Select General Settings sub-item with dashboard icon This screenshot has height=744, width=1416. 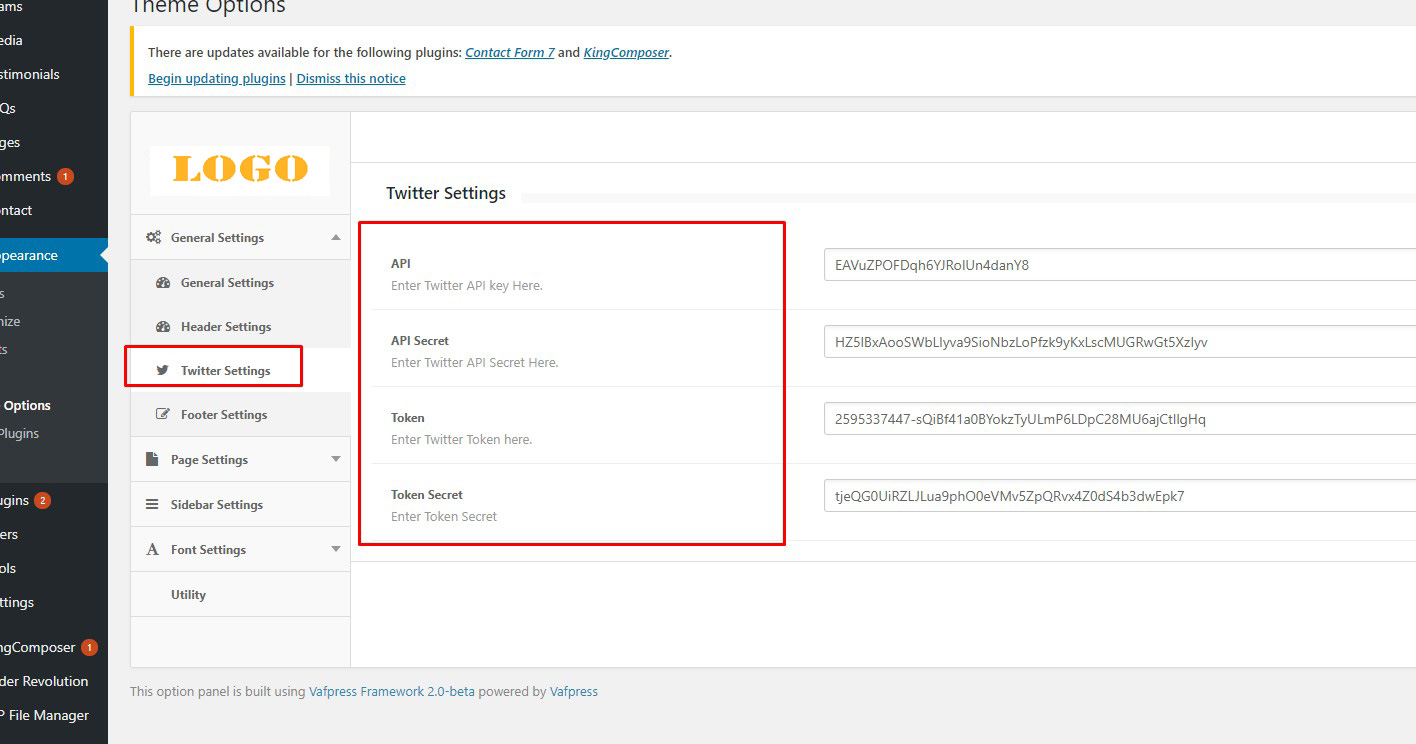(x=227, y=283)
